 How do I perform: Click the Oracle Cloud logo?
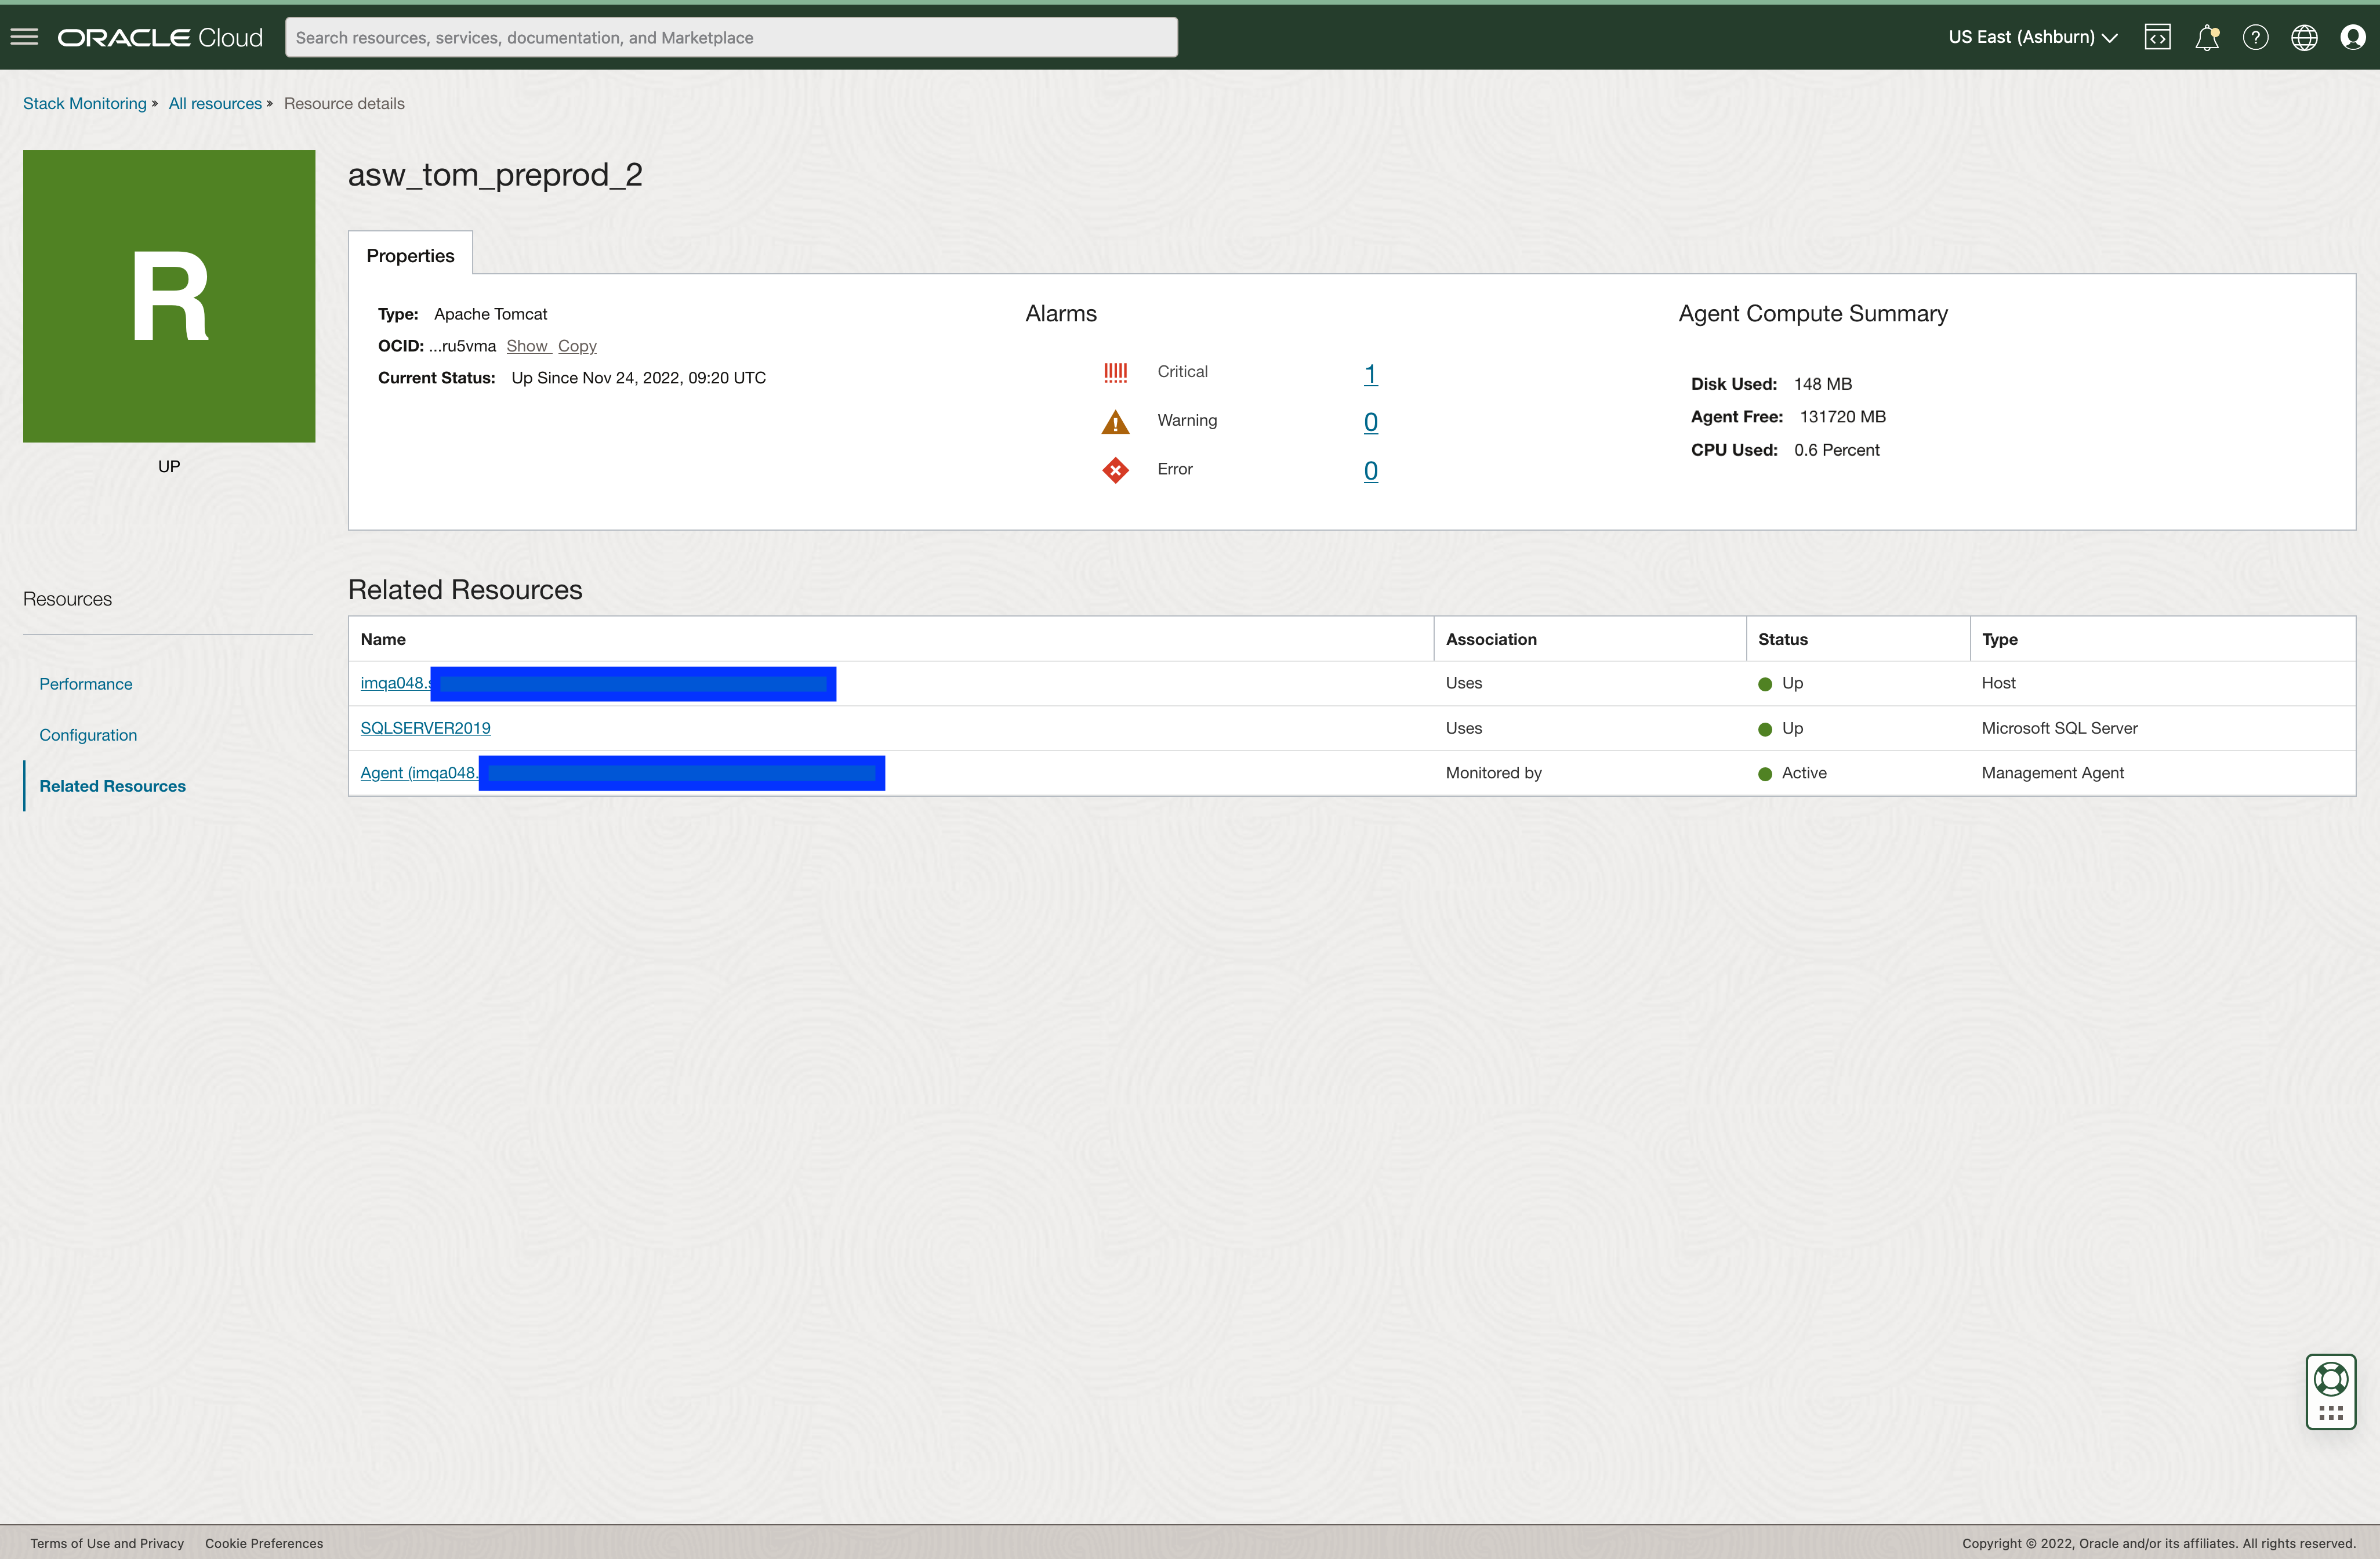[x=160, y=37]
